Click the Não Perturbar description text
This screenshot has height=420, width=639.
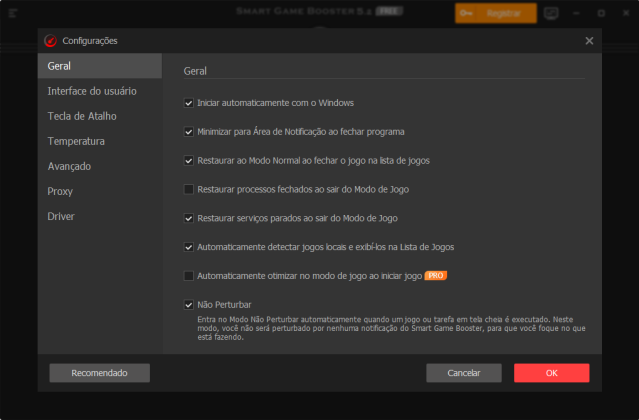click(x=391, y=328)
